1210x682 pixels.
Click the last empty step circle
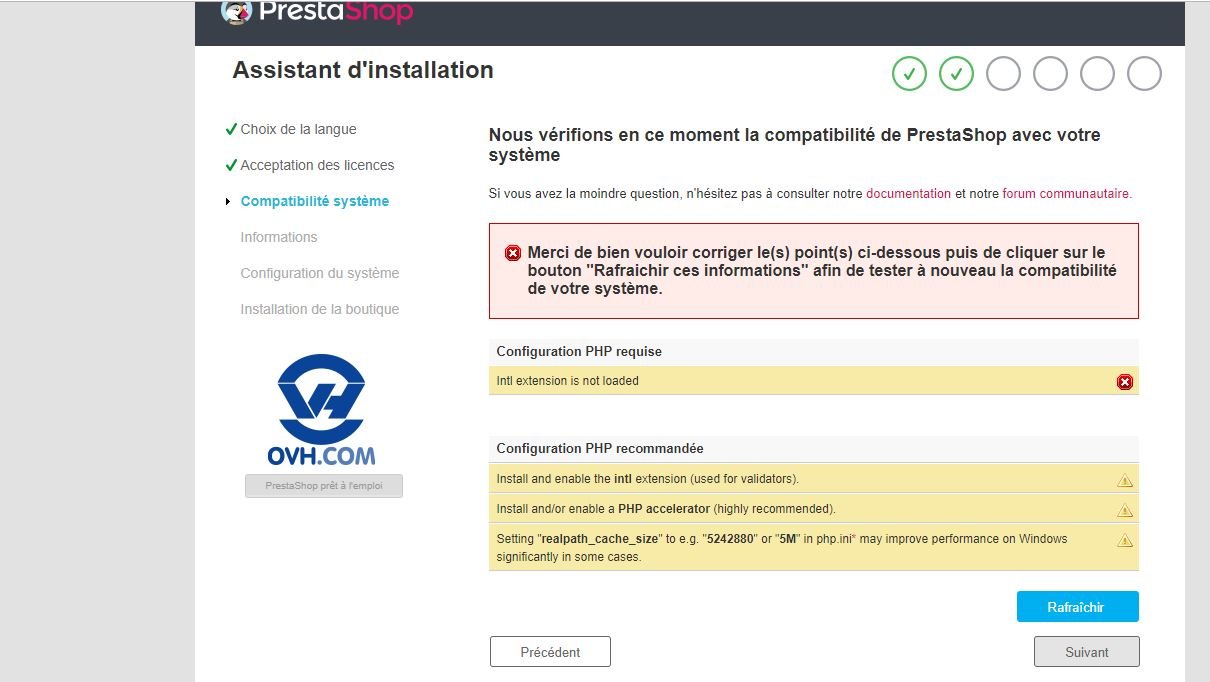pyautogui.click(x=1144, y=74)
